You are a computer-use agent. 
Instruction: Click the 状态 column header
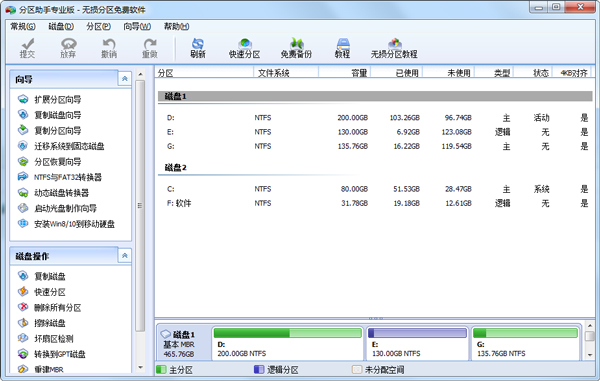[533, 72]
